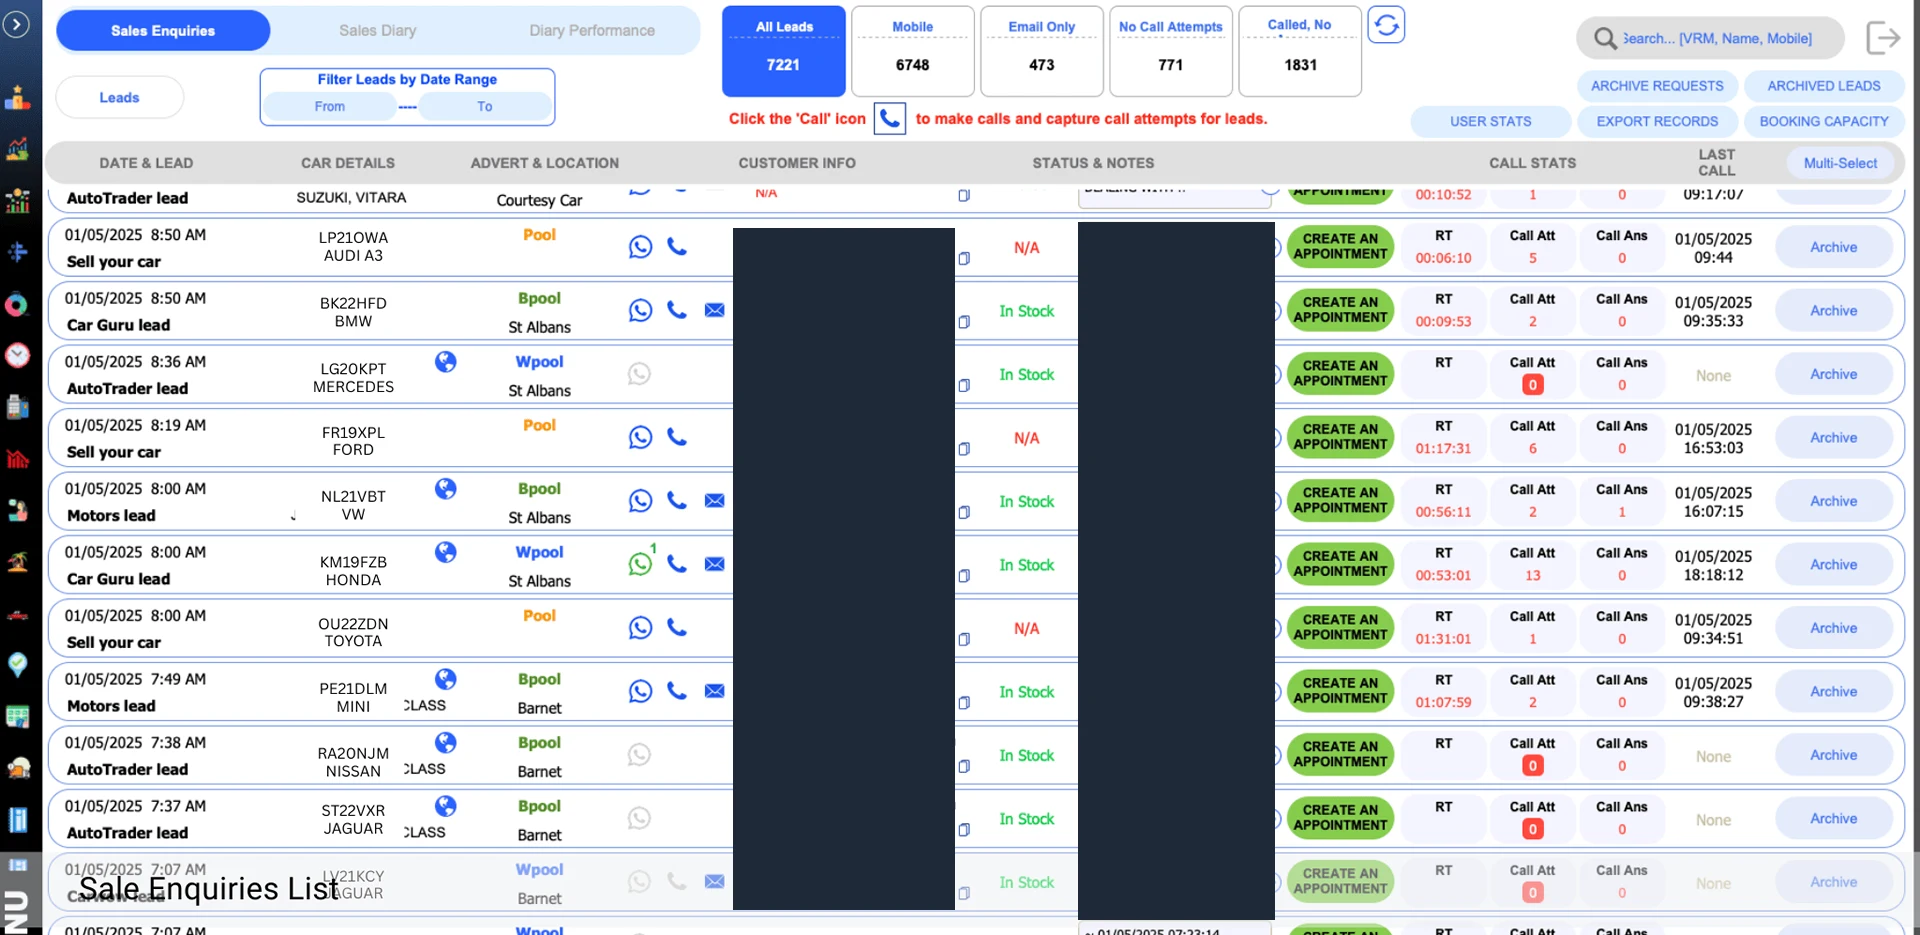Copy customer info for FR19XPL Ford lead

tap(964, 449)
